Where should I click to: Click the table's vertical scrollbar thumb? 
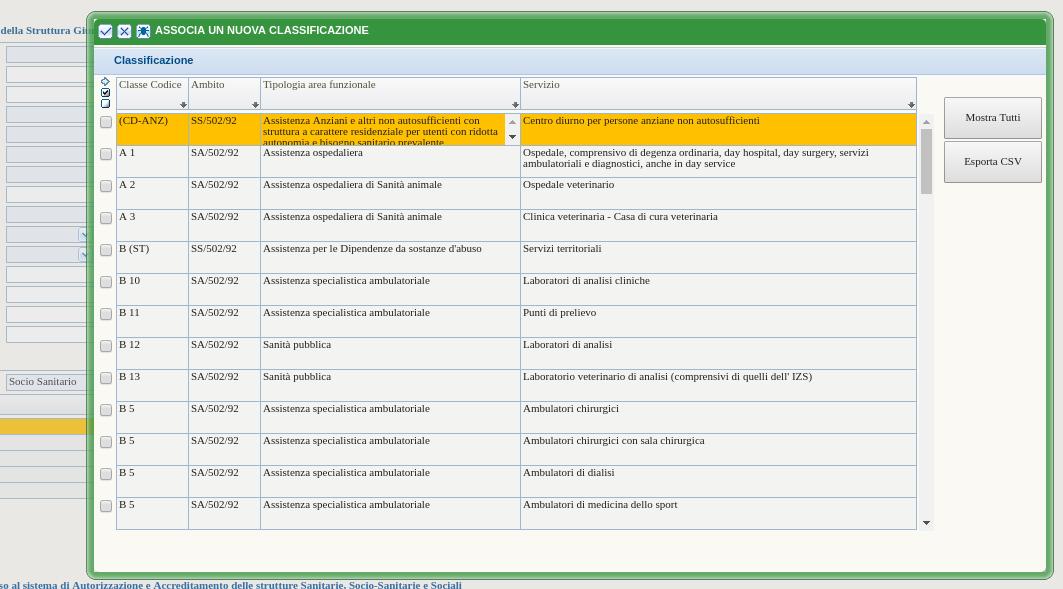926,160
